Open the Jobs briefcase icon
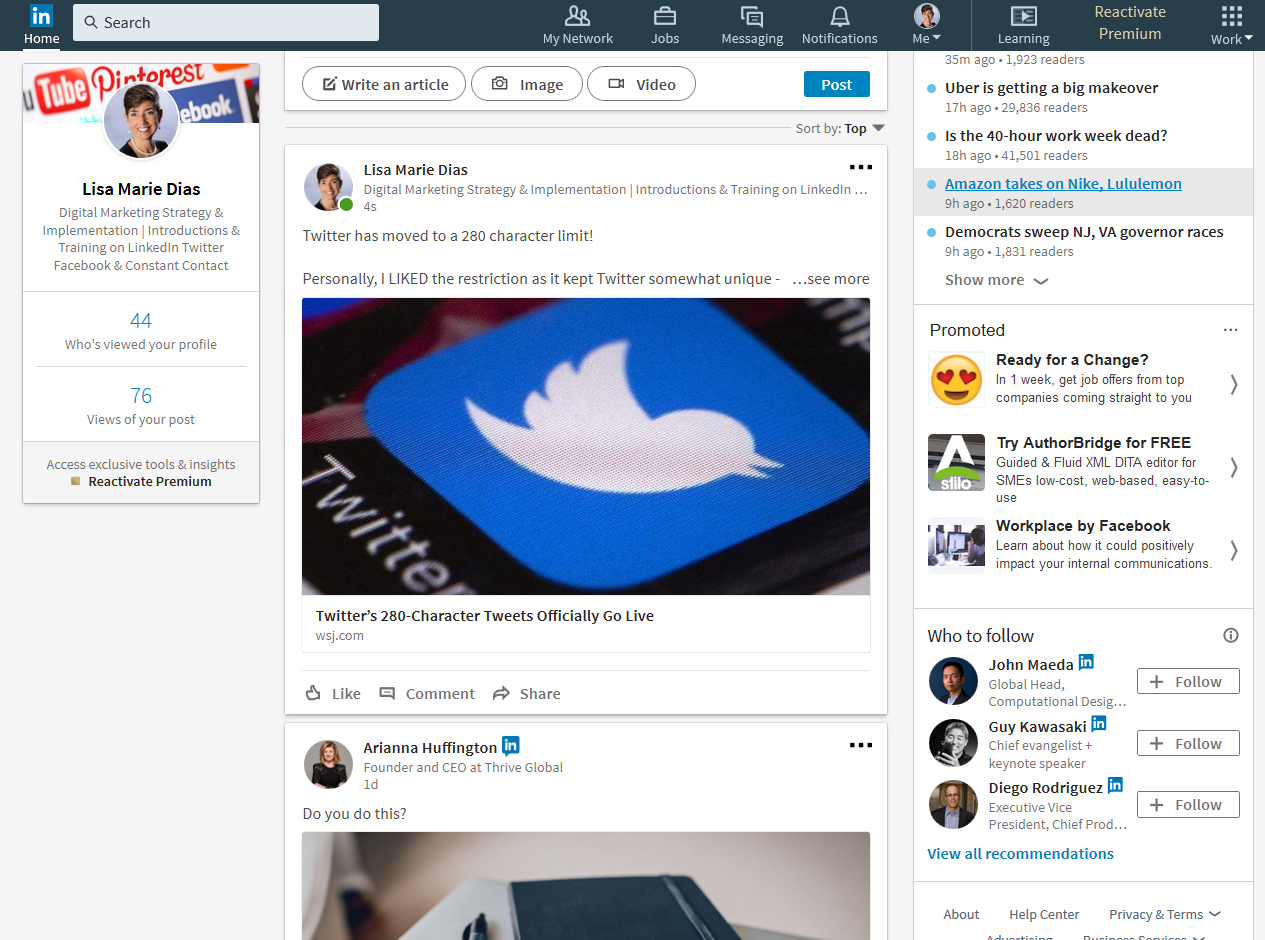1265x940 pixels. [x=665, y=16]
